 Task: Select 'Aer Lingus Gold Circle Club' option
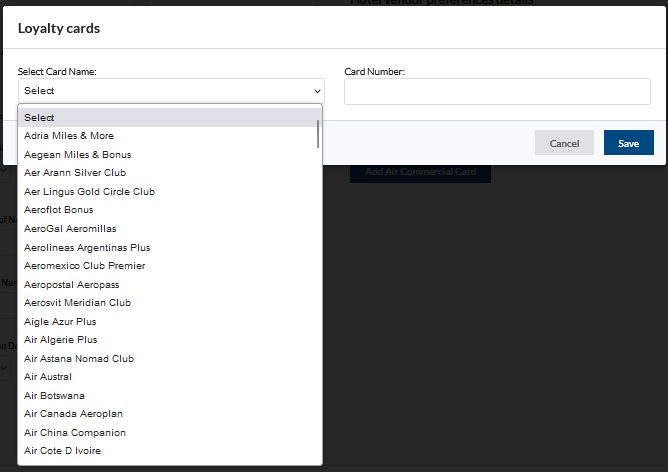[169, 192]
